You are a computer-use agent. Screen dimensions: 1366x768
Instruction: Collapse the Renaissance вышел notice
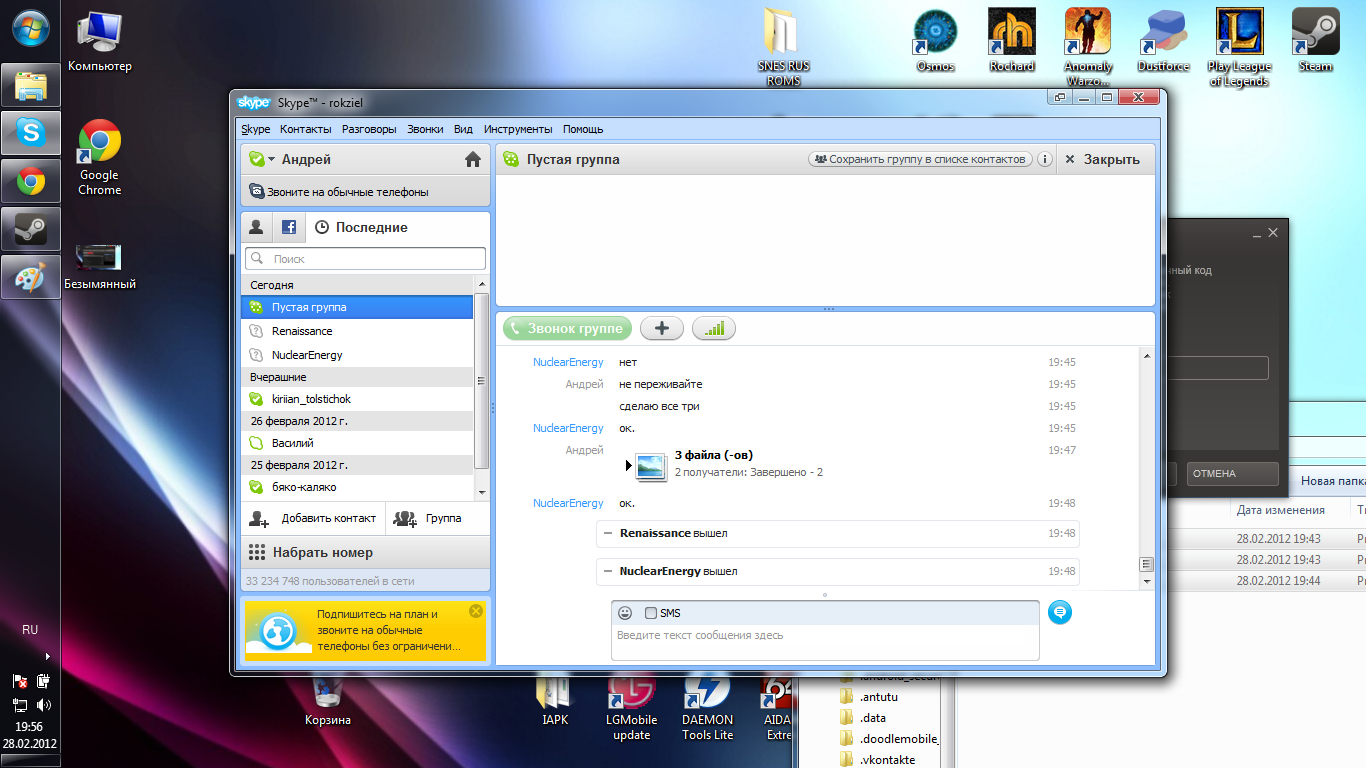pyautogui.click(x=608, y=534)
